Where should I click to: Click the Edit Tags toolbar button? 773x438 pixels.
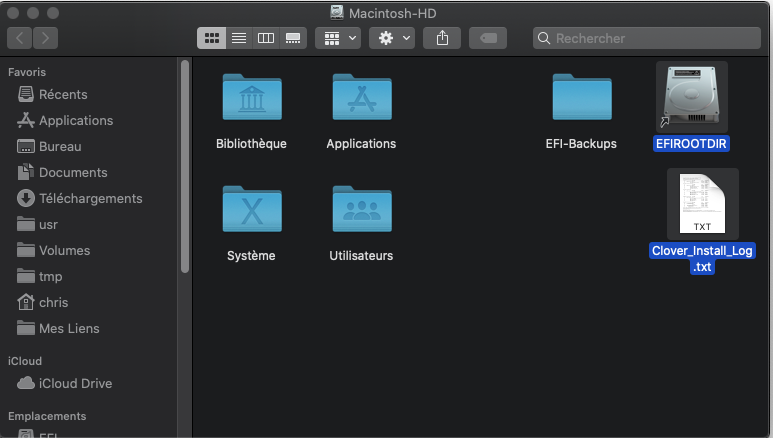488,38
